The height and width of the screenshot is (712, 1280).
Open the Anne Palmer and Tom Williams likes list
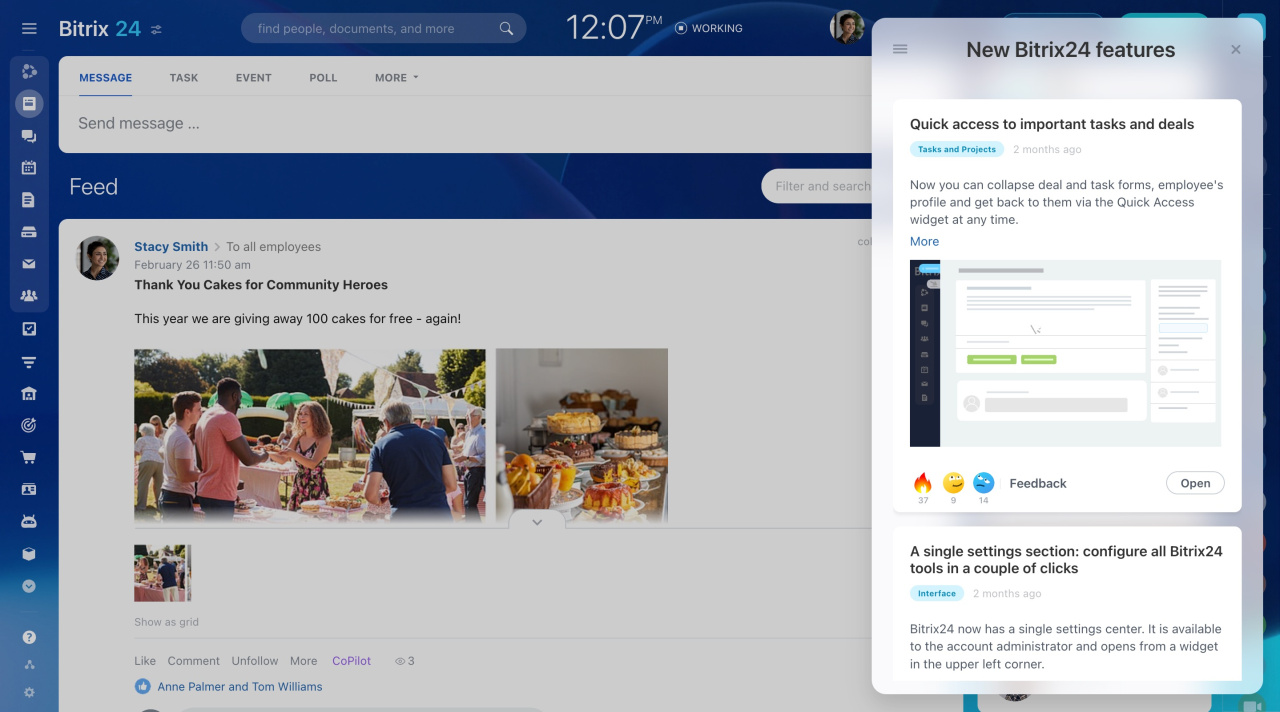(240, 687)
